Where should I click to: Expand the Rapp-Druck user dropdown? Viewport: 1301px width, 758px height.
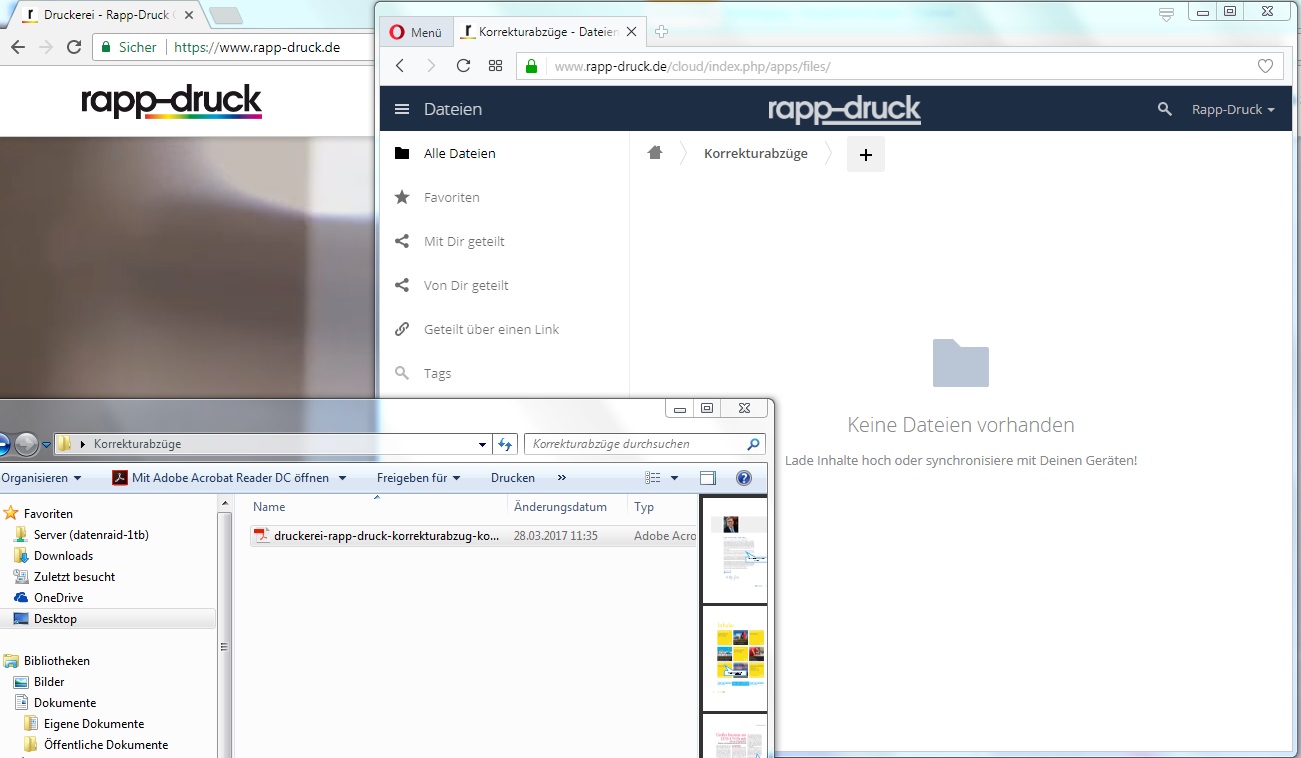(1233, 109)
